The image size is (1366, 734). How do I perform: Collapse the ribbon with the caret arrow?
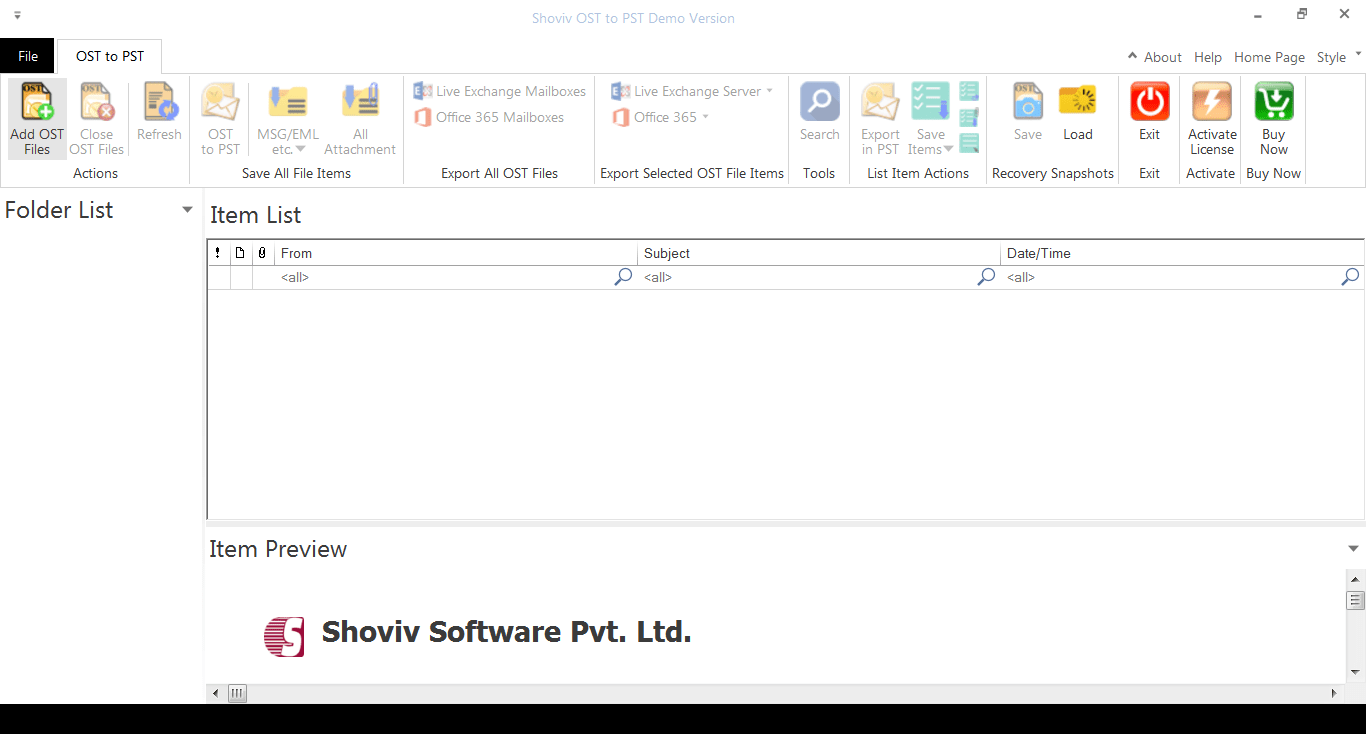[x=1132, y=56]
